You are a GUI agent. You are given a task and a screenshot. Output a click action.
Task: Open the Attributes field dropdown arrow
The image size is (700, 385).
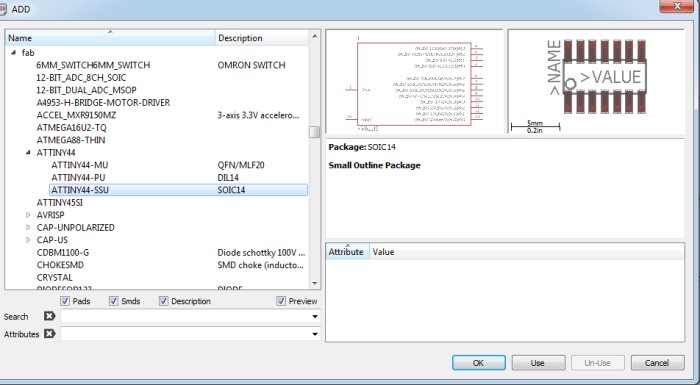315,334
